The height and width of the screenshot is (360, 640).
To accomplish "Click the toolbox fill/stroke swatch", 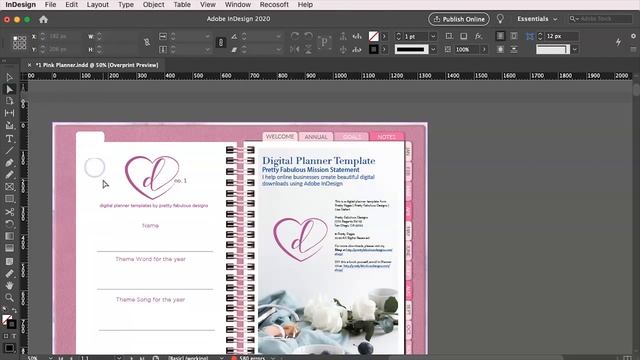I will point(8,322).
